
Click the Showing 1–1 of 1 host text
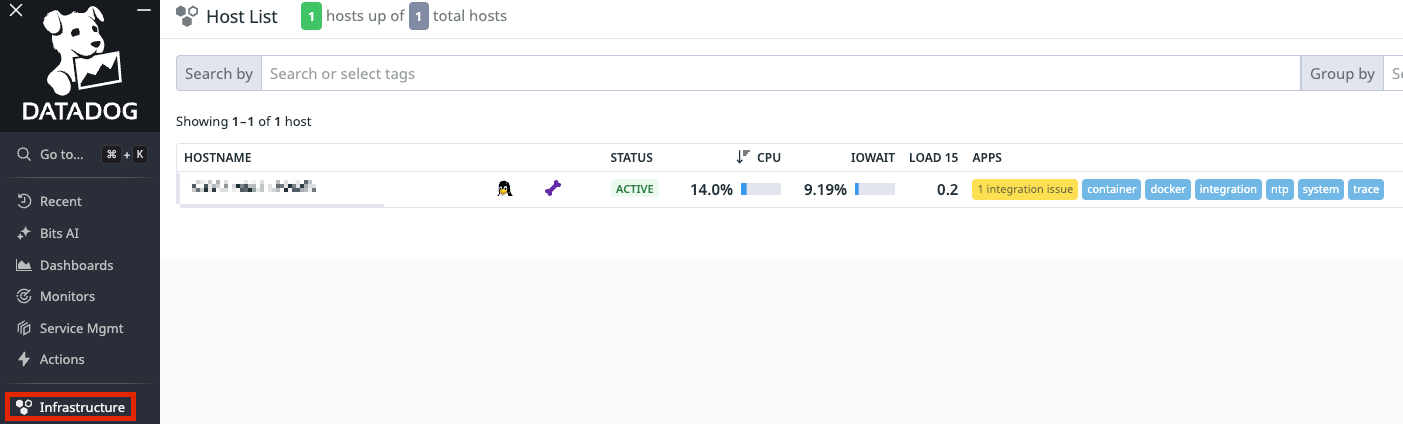pyautogui.click(x=244, y=122)
